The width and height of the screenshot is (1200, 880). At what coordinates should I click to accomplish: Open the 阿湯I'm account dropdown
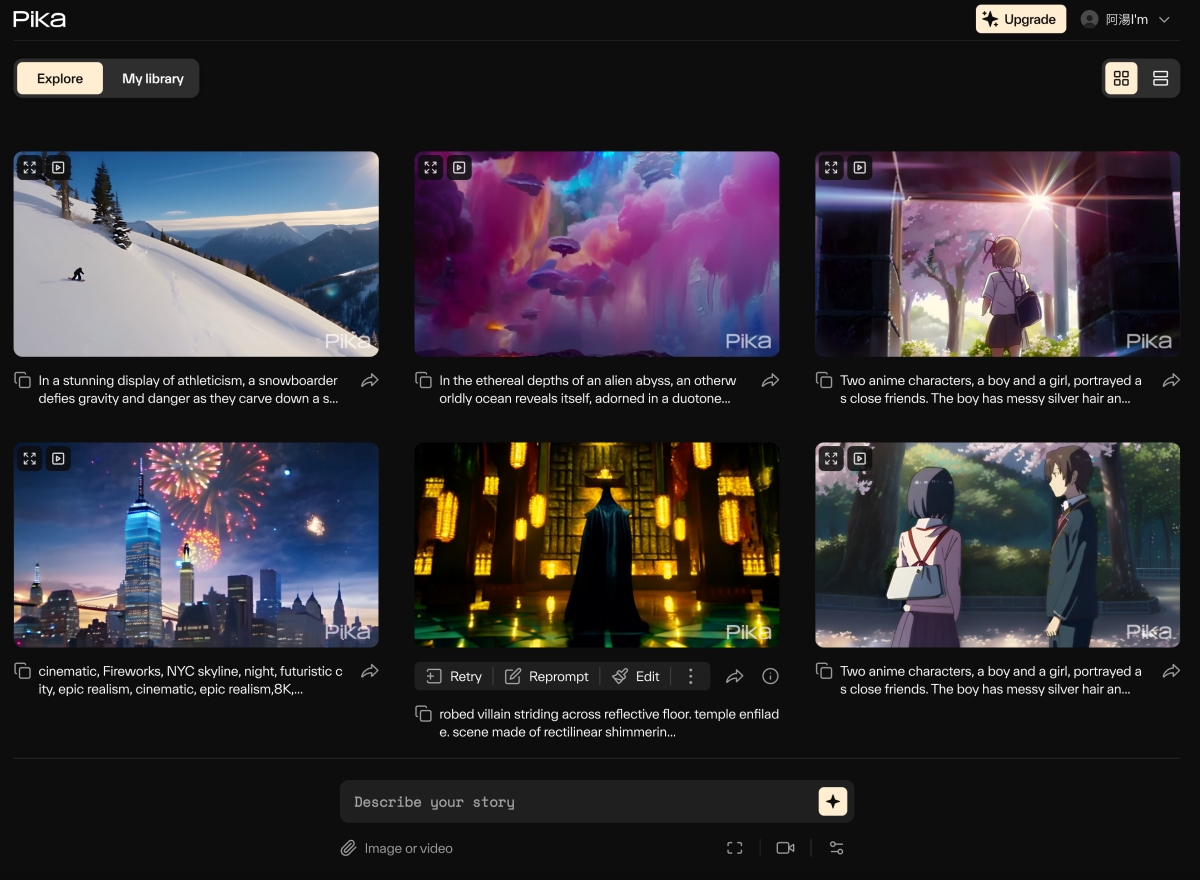pos(1126,19)
